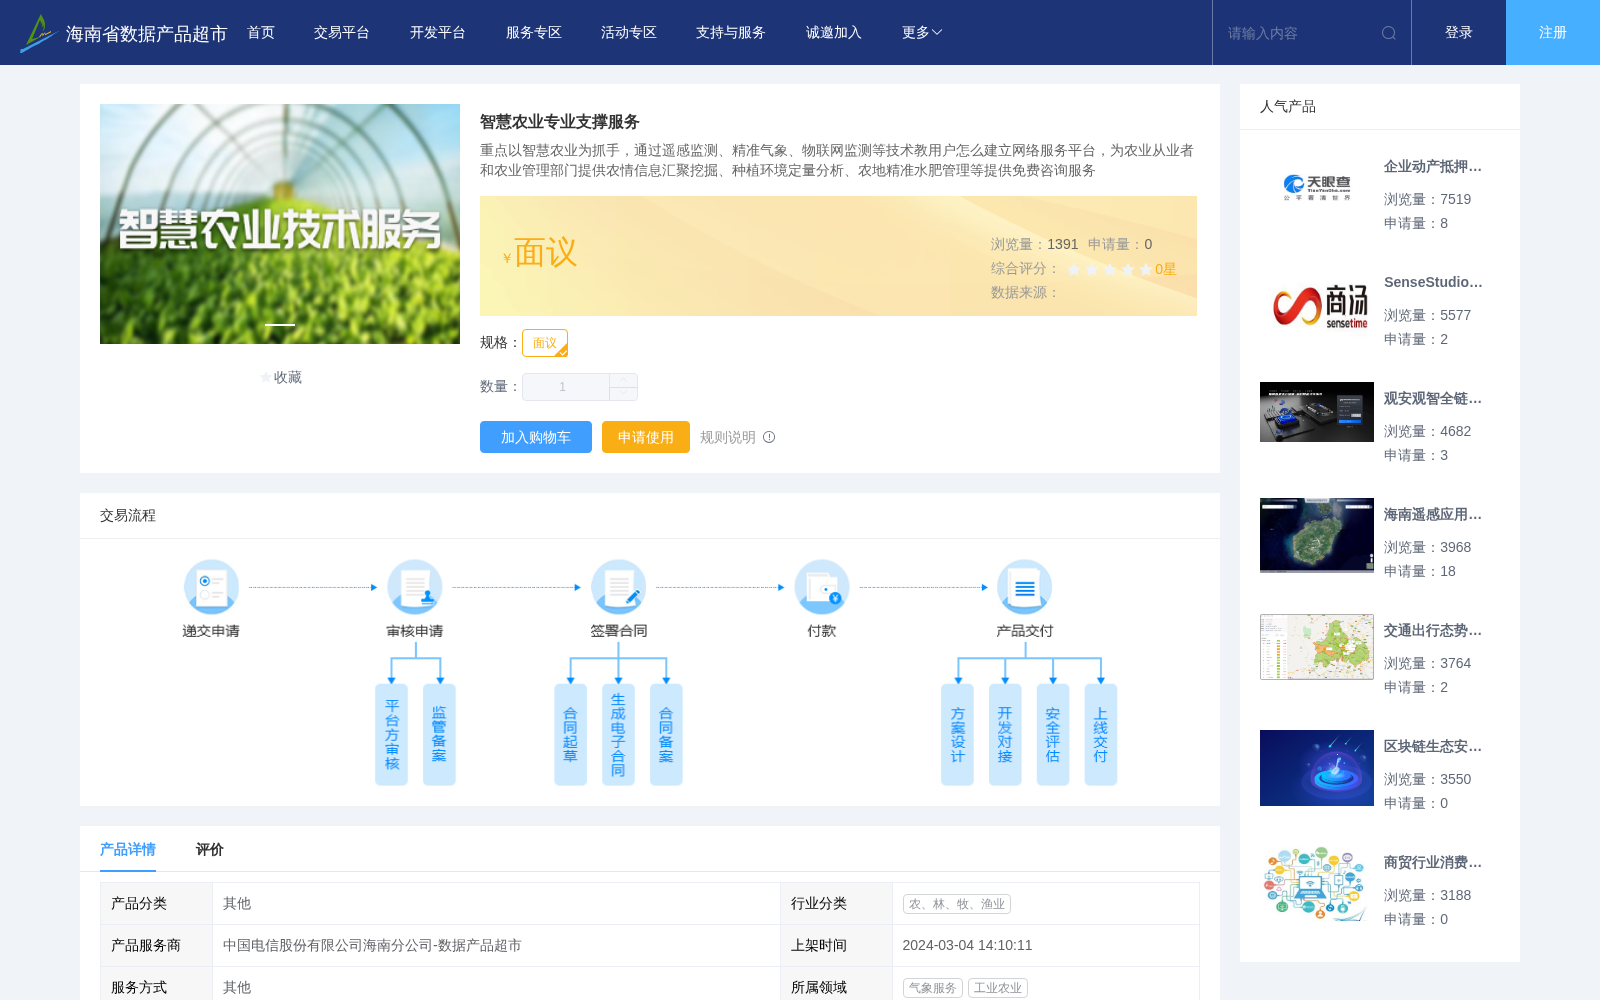Click the carousel indicator on product image
The height and width of the screenshot is (1000, 1600).
[280, 325]
